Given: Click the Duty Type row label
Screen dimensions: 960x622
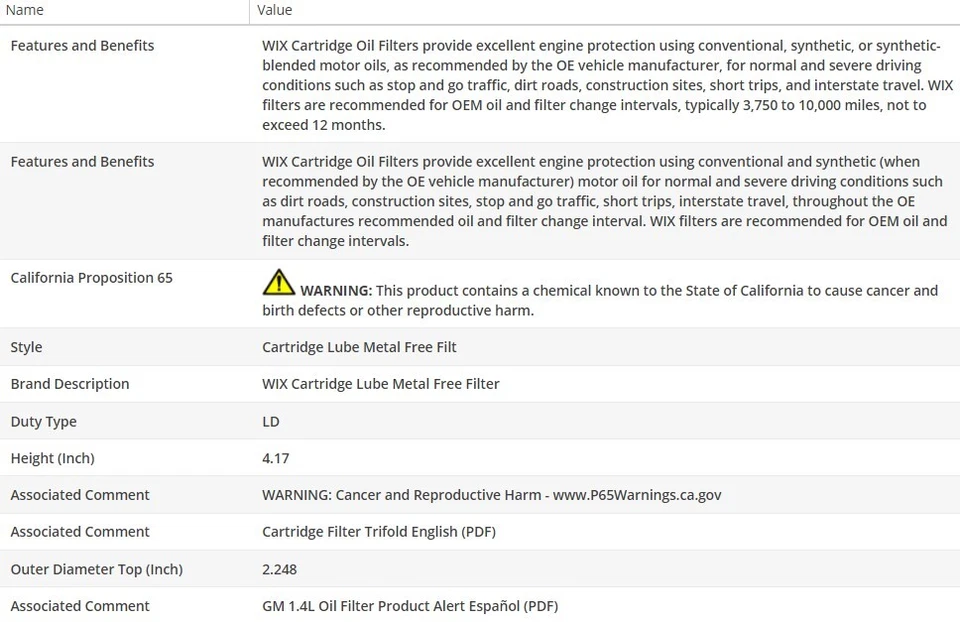Looking at the screenshot, I should 43,422.
